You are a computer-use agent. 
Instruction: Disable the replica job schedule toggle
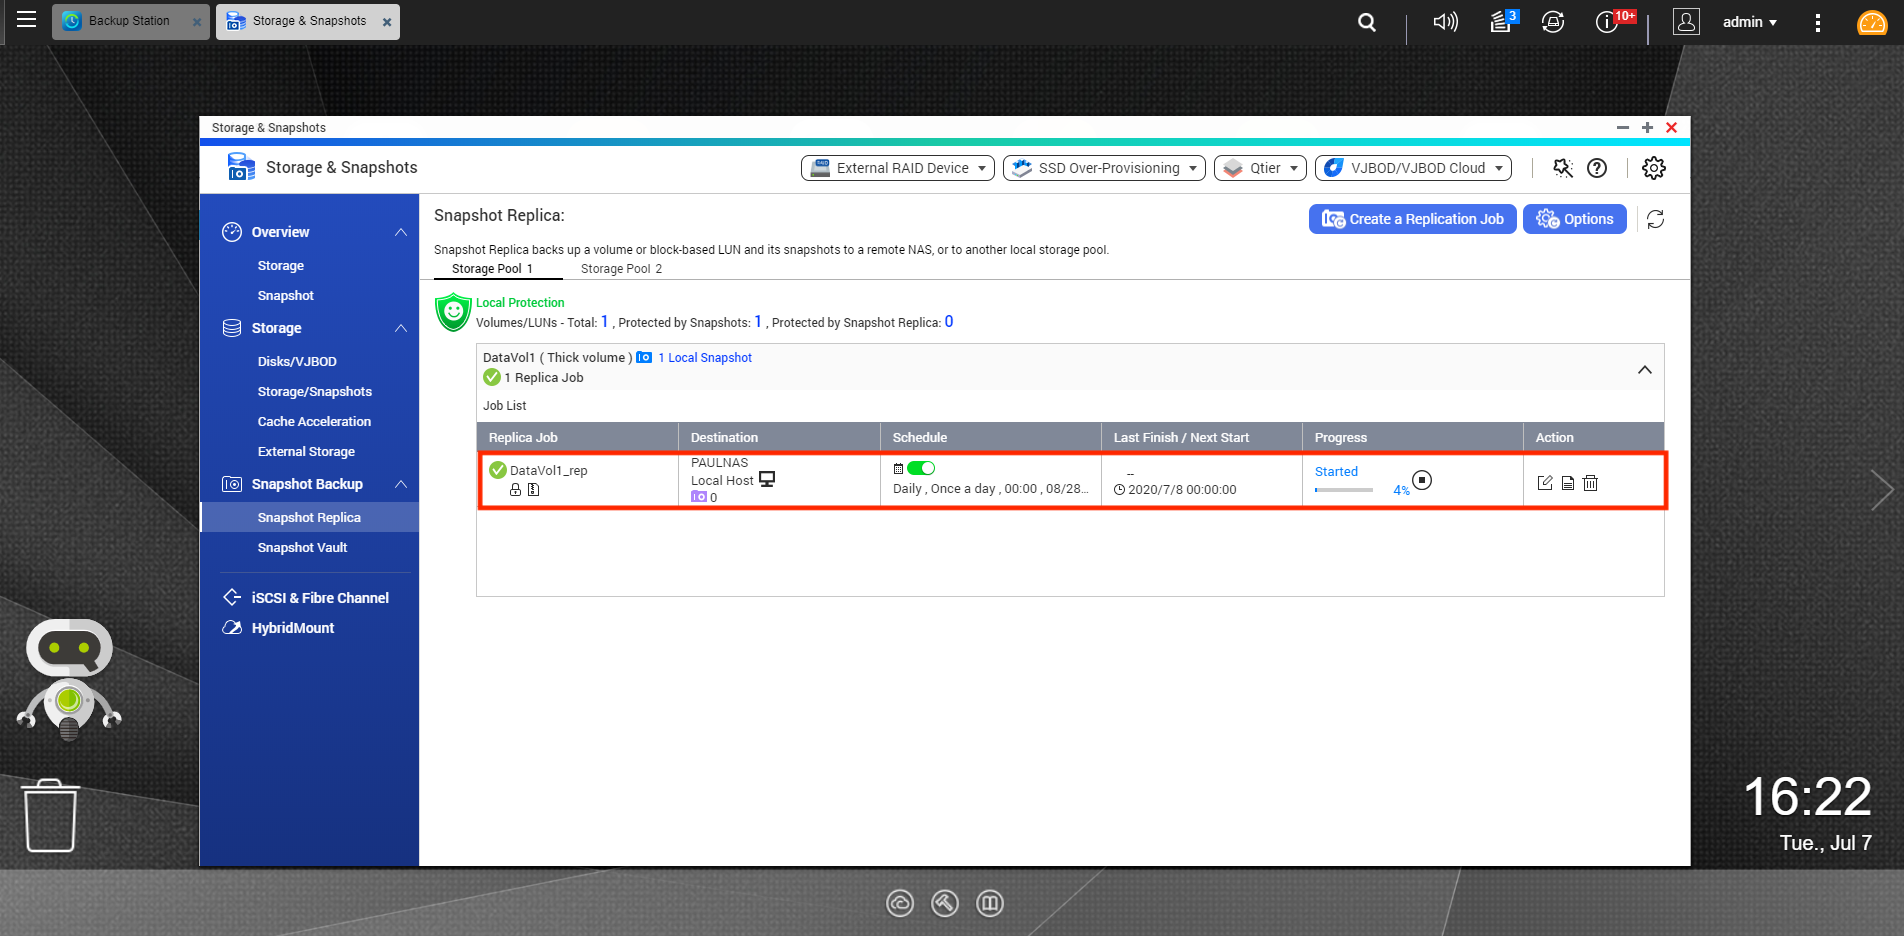pos(921,468)
